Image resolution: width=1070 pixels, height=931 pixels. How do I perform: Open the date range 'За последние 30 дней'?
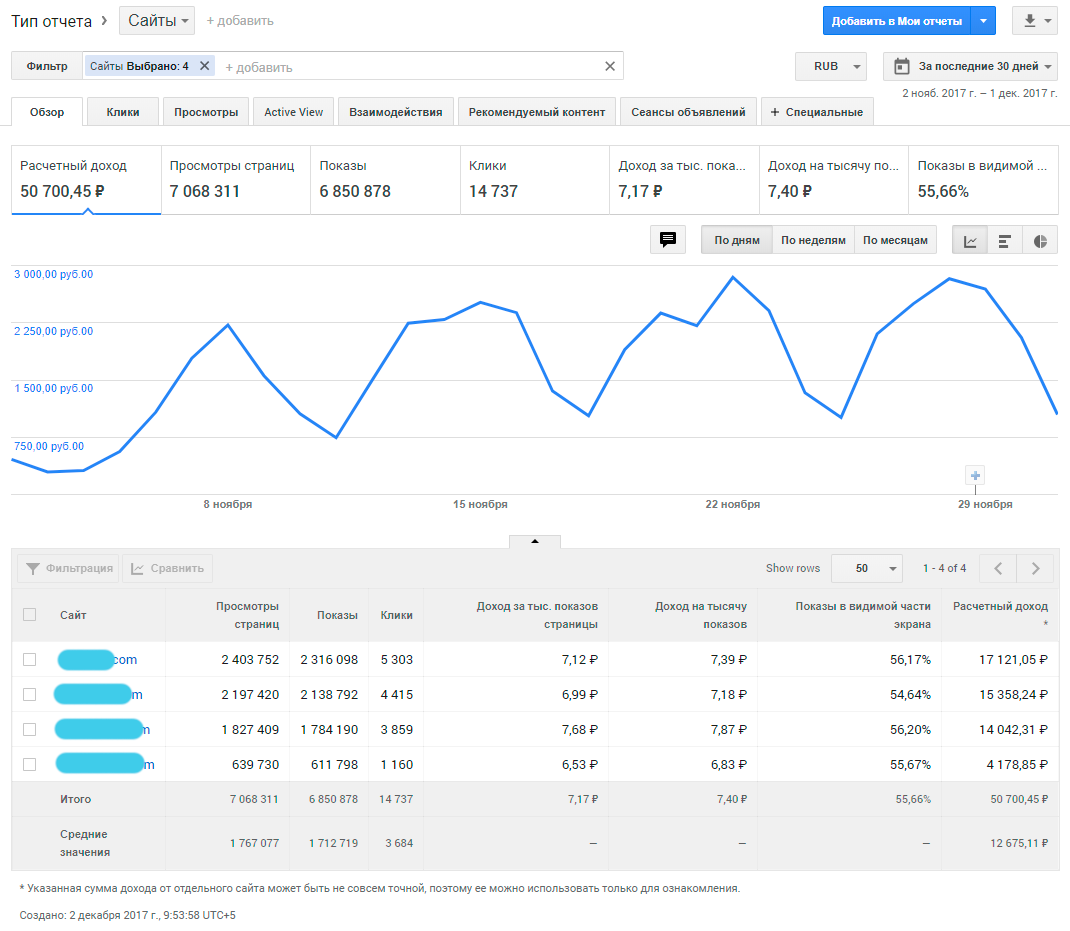971,66
